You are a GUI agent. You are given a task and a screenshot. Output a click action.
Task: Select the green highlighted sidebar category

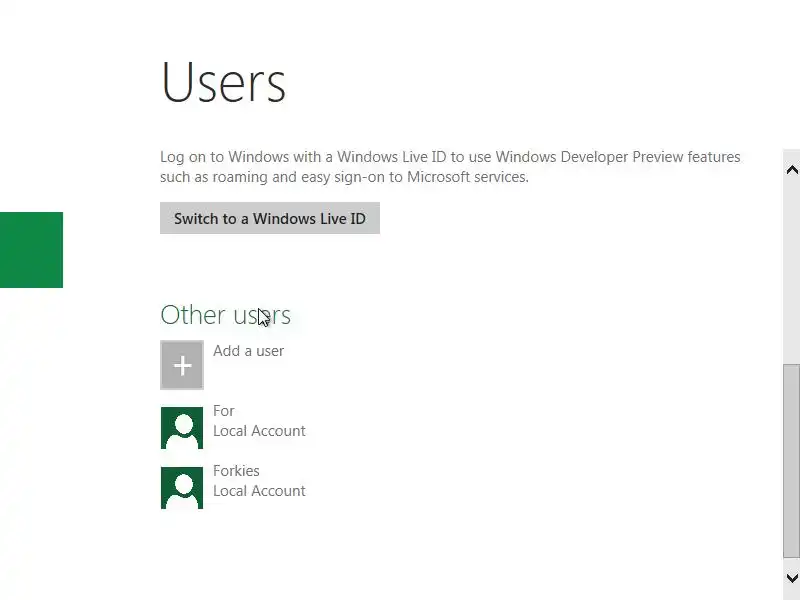tap(31, 250)
